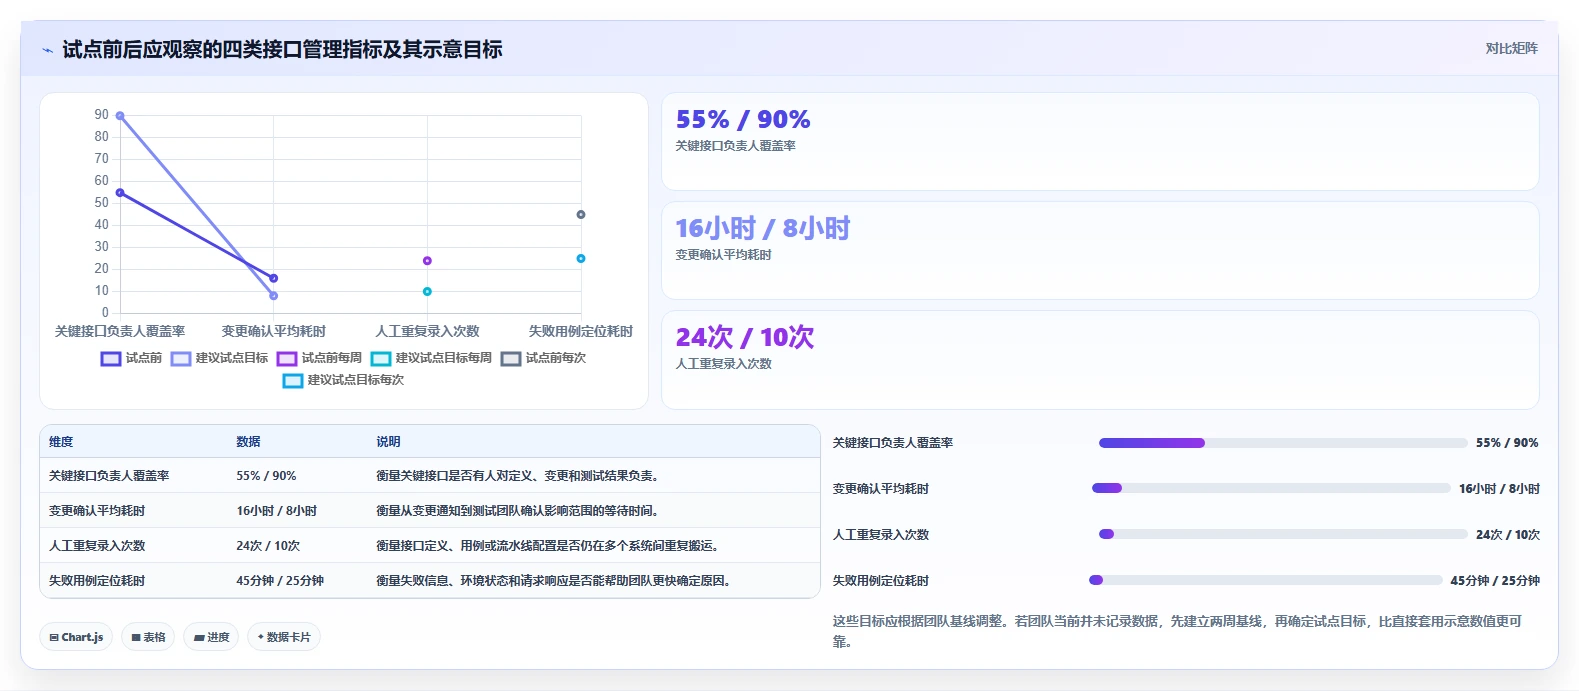Click the 试点前 data point at 55

120,193
